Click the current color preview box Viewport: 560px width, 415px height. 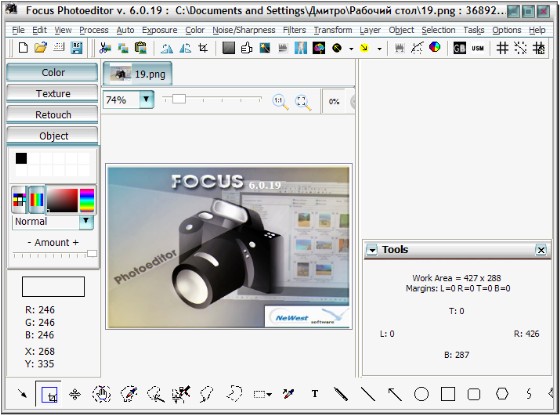point(53,286)
